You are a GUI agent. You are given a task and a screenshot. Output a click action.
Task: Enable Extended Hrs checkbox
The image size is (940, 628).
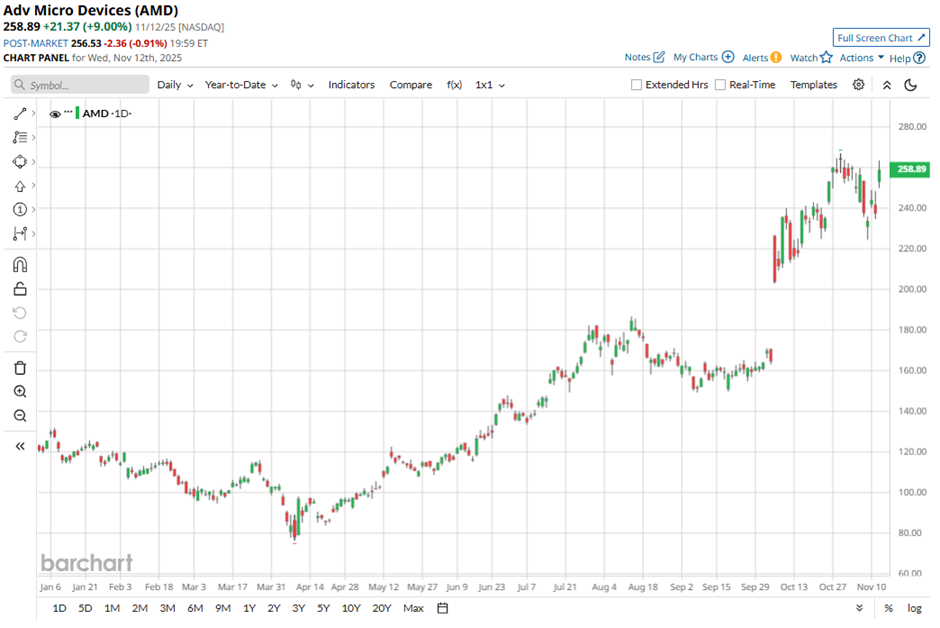tap(636, 84)
